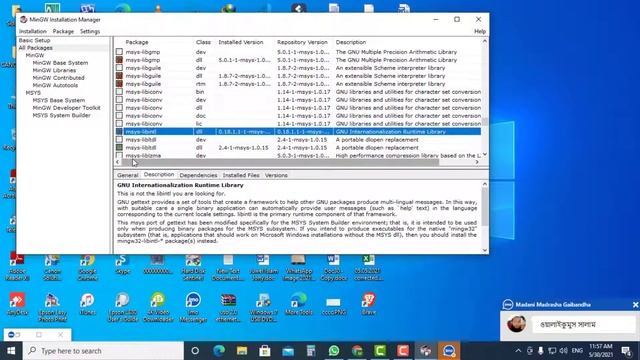This screenshot has width=640, height=360.
Task: Toggle checkbox for msys-libgmp dll package
Action: (119, 60)
